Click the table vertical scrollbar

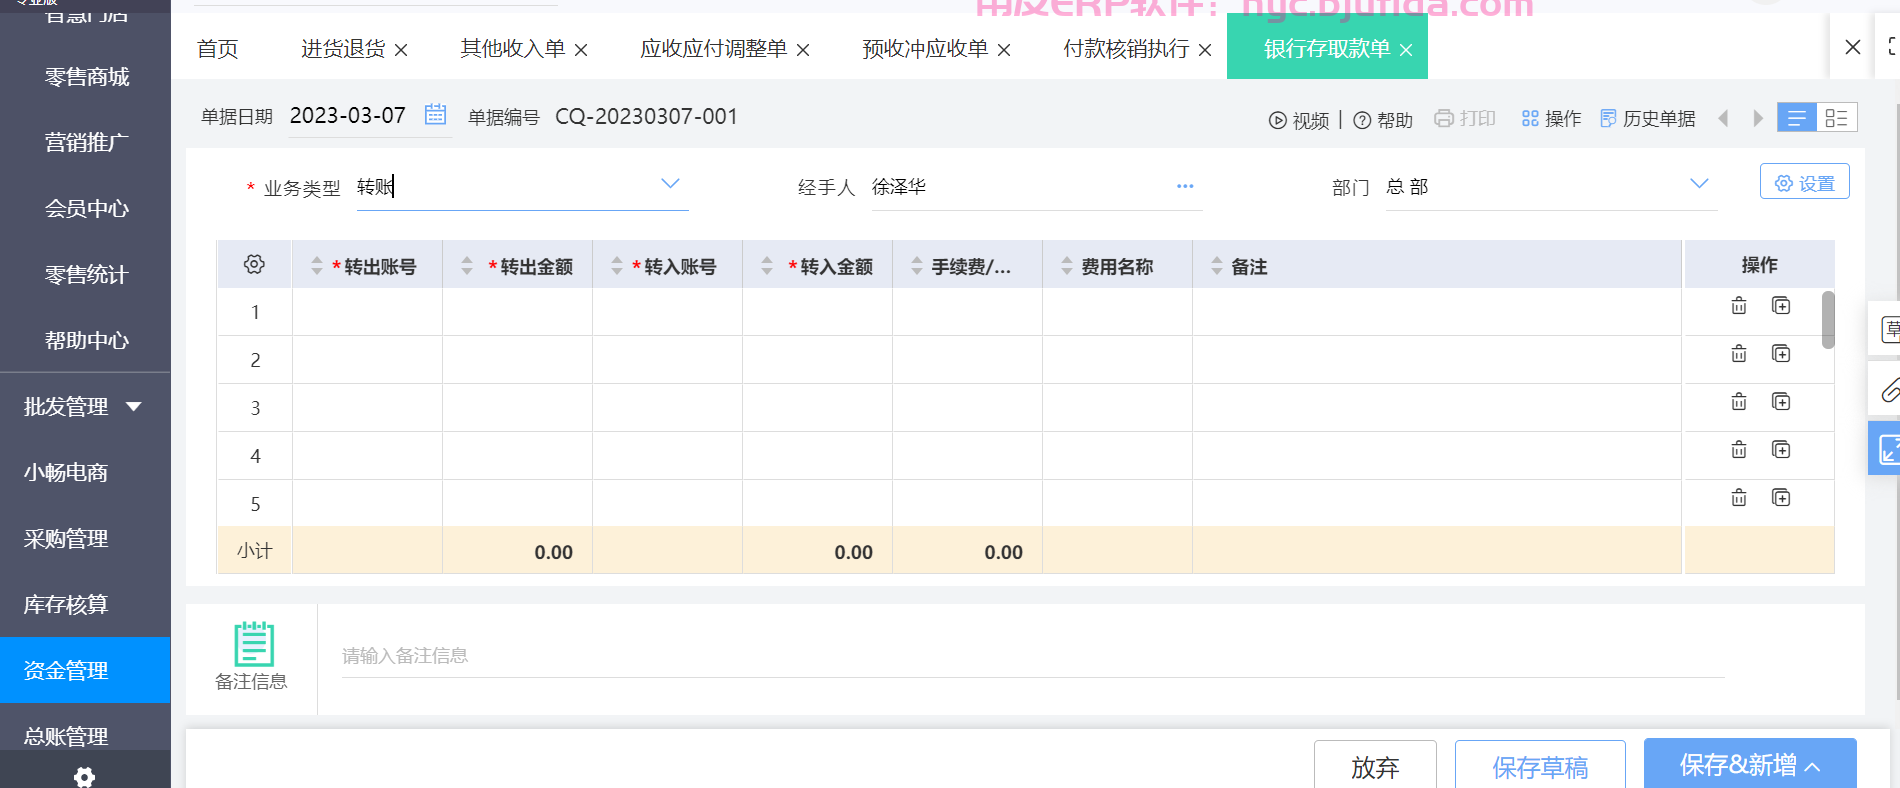(x=1828, y=320)
